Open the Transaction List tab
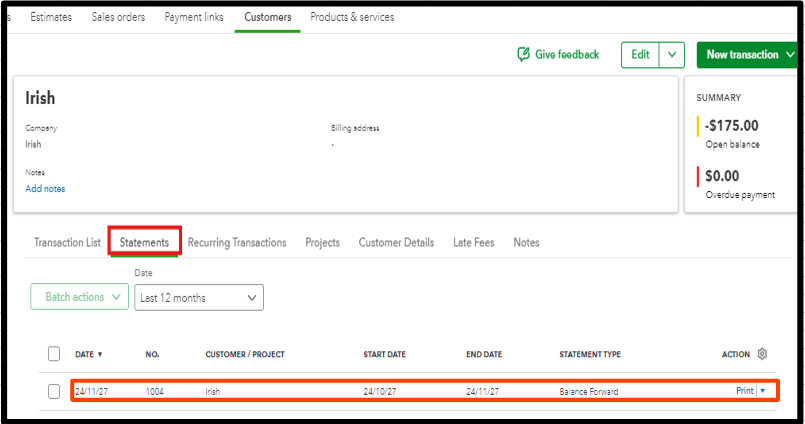 [67, 242]
